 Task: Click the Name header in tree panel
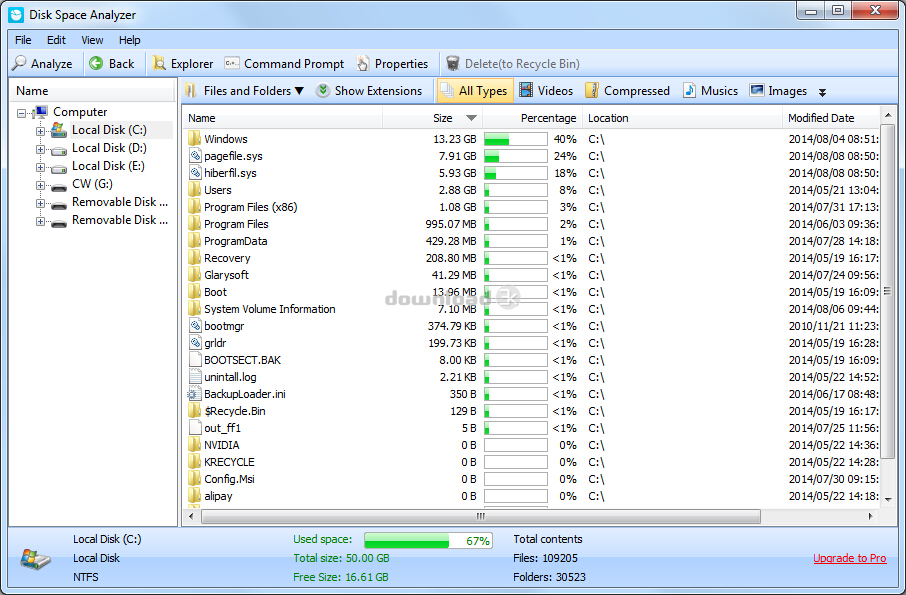pyautogui.click(x=92, y=91)
